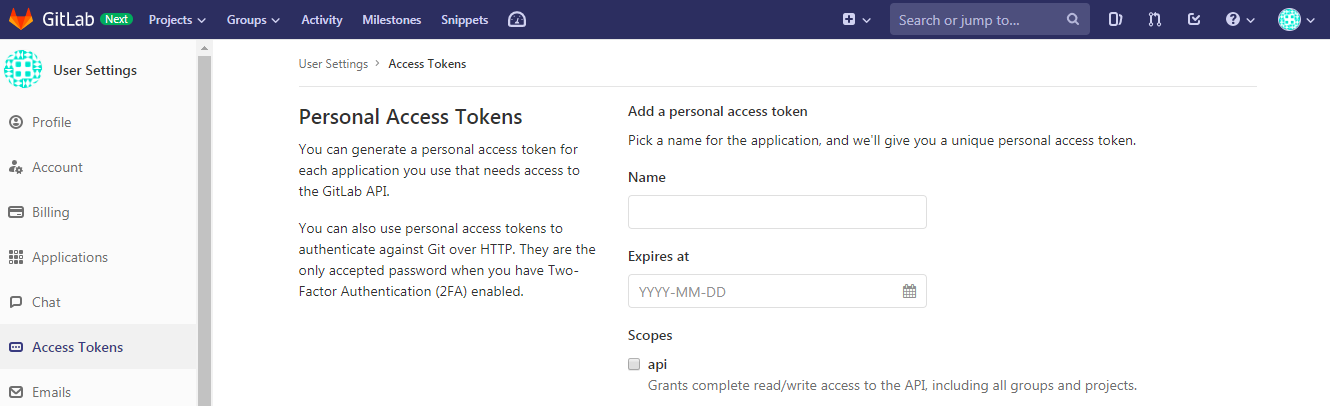
Task: Open the new item plus dropdown
Action: pyautogui.click(x=856, y=20)
